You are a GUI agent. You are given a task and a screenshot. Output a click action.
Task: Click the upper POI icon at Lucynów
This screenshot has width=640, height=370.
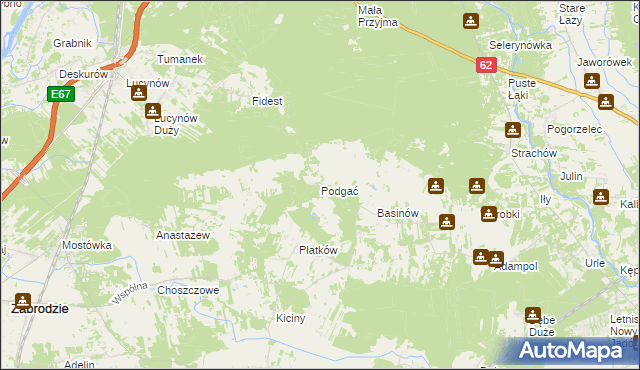point(139,93)
